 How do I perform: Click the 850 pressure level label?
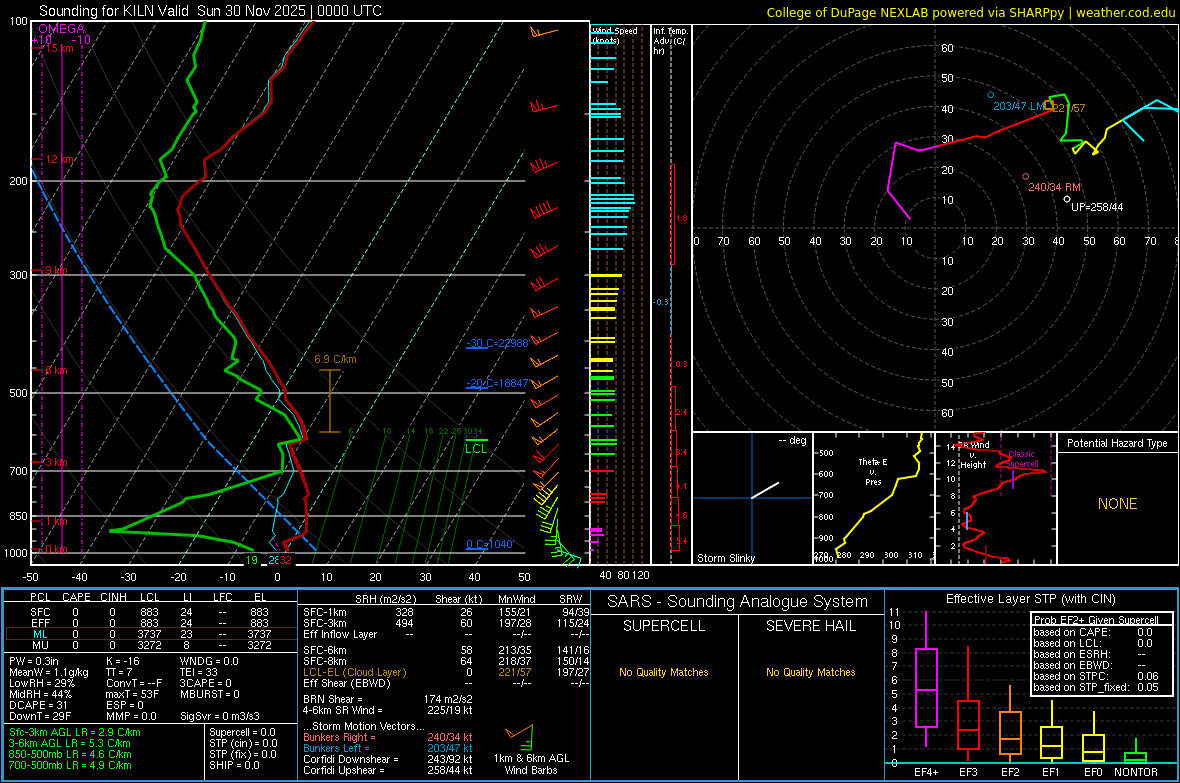[x=18, y=516]
